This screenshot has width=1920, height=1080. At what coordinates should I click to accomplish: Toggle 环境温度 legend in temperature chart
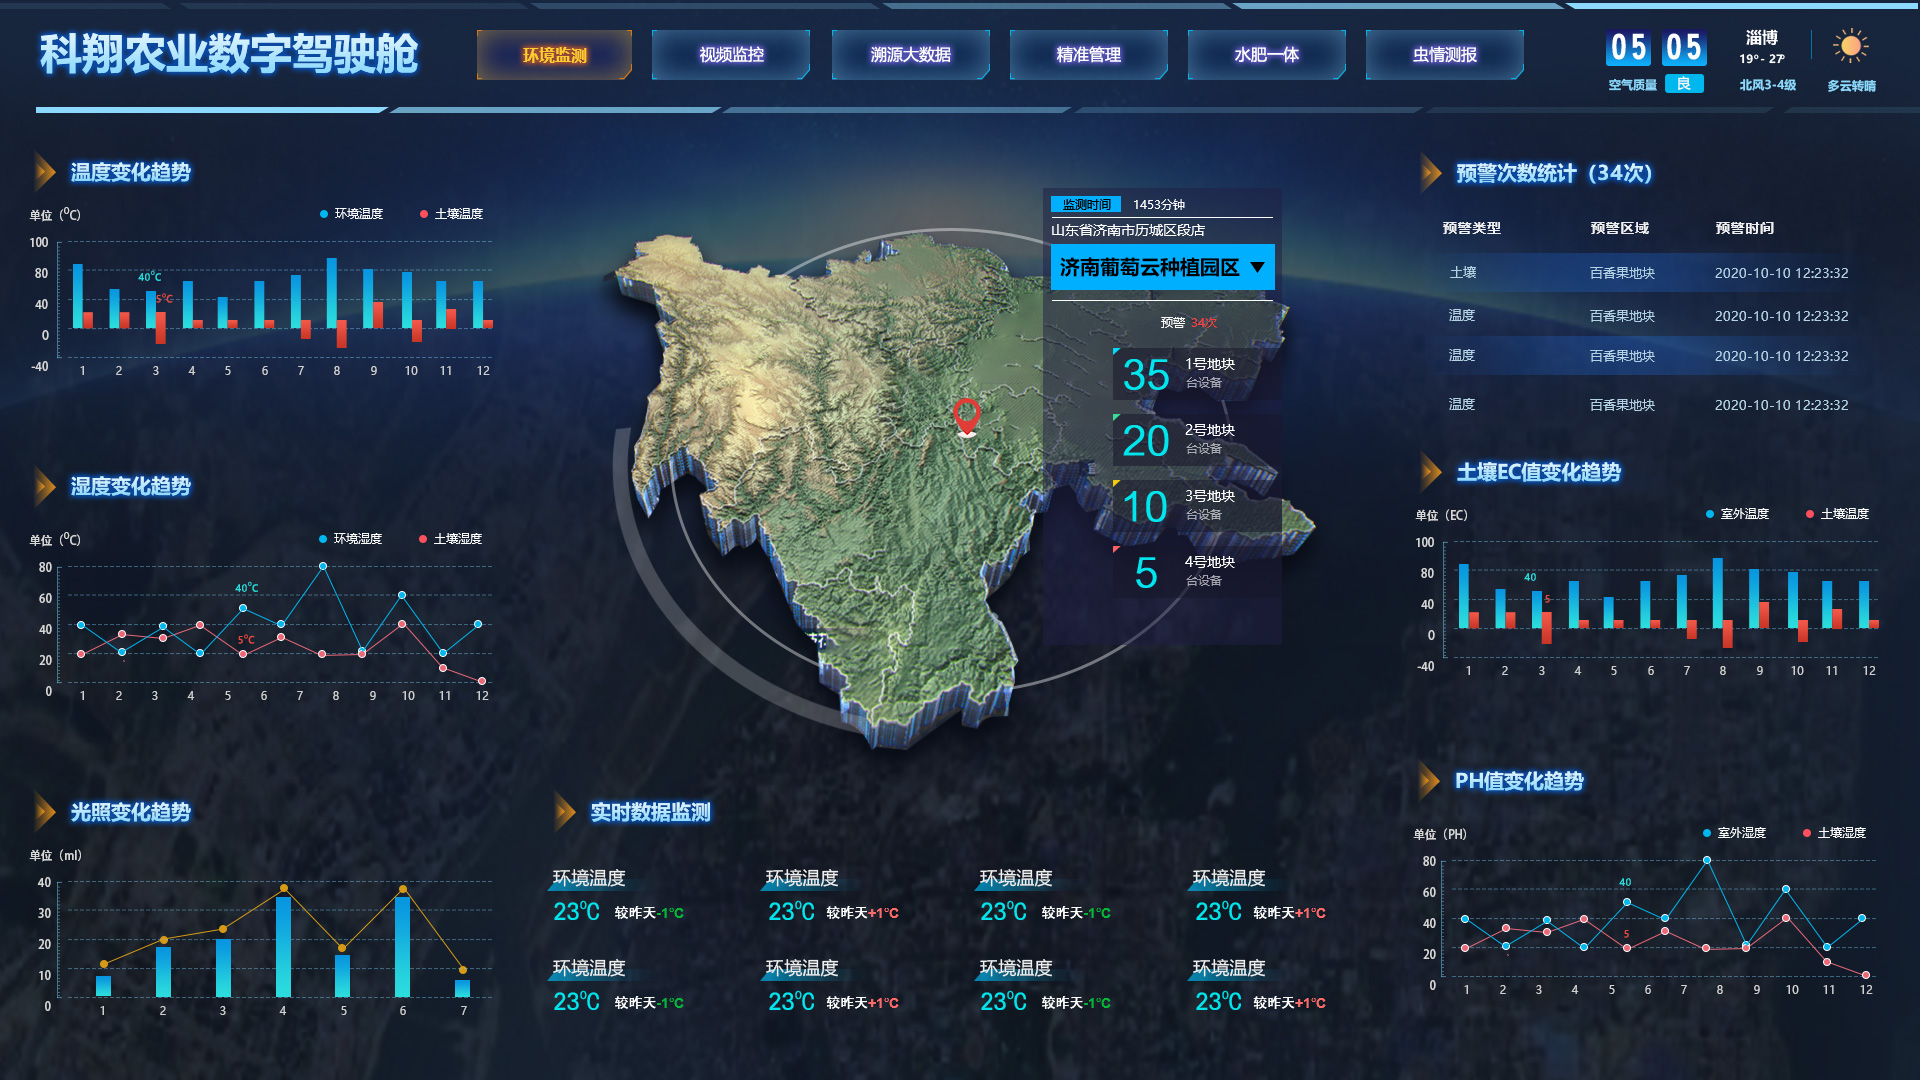[x=351, y=214]
